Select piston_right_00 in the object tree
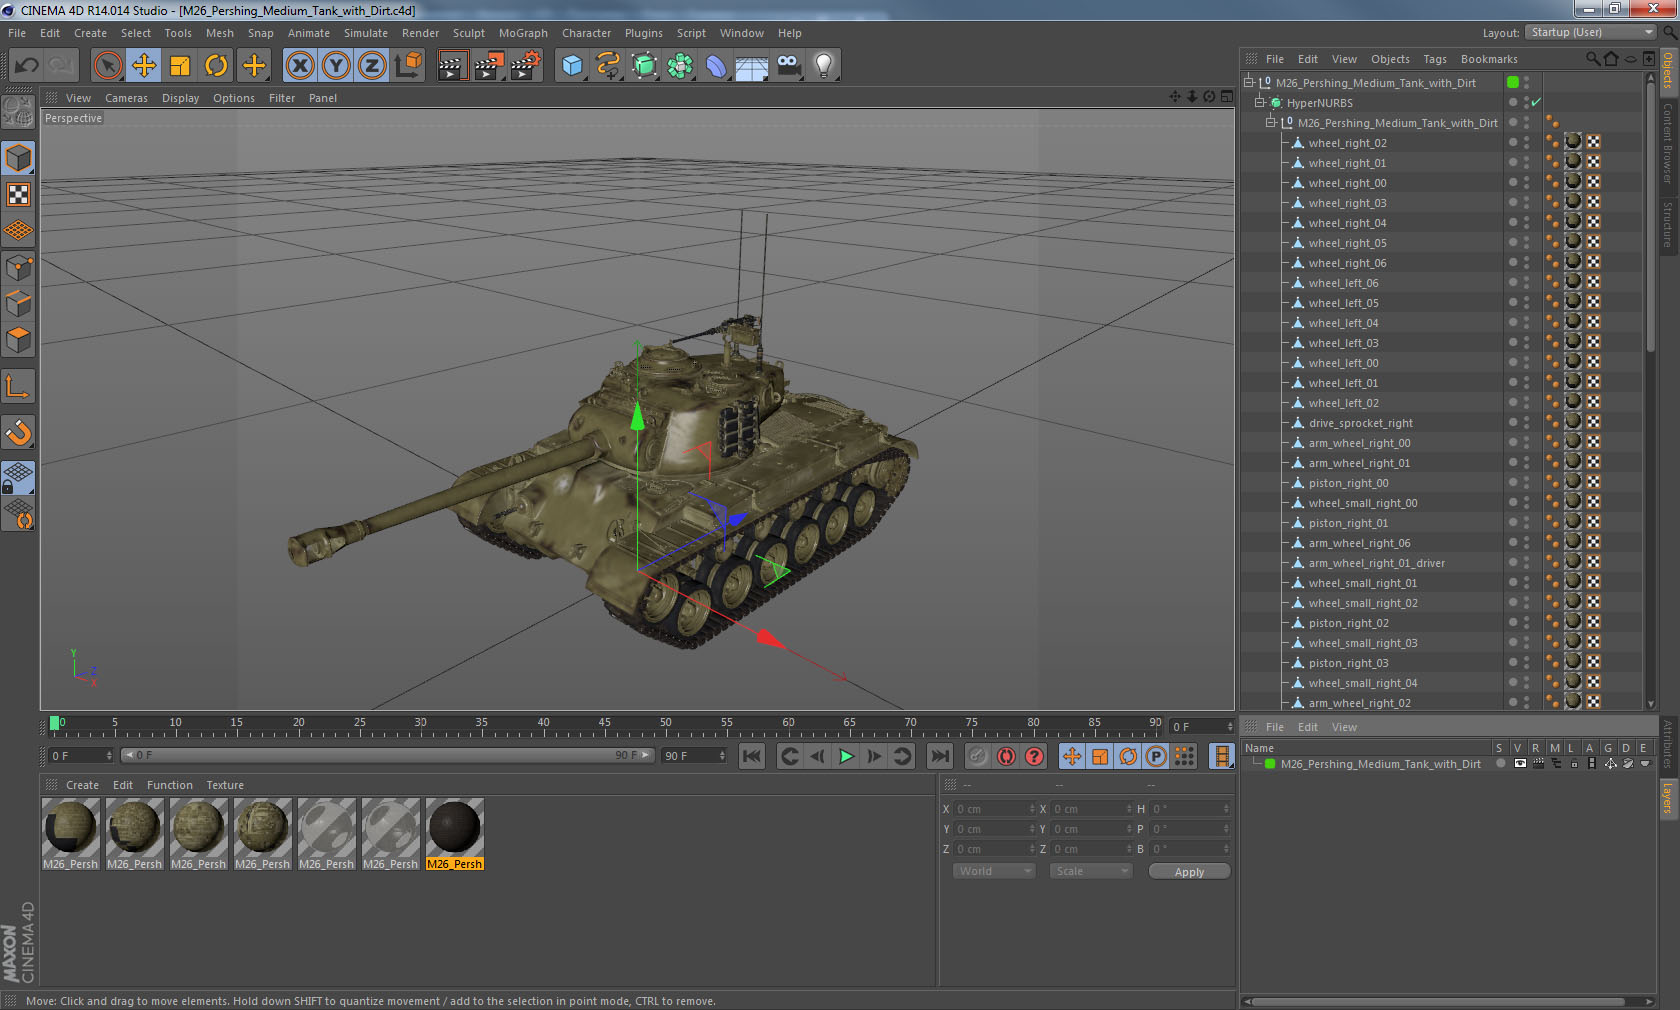This screenshot has width=1680, height=1010. [1348, 483]
